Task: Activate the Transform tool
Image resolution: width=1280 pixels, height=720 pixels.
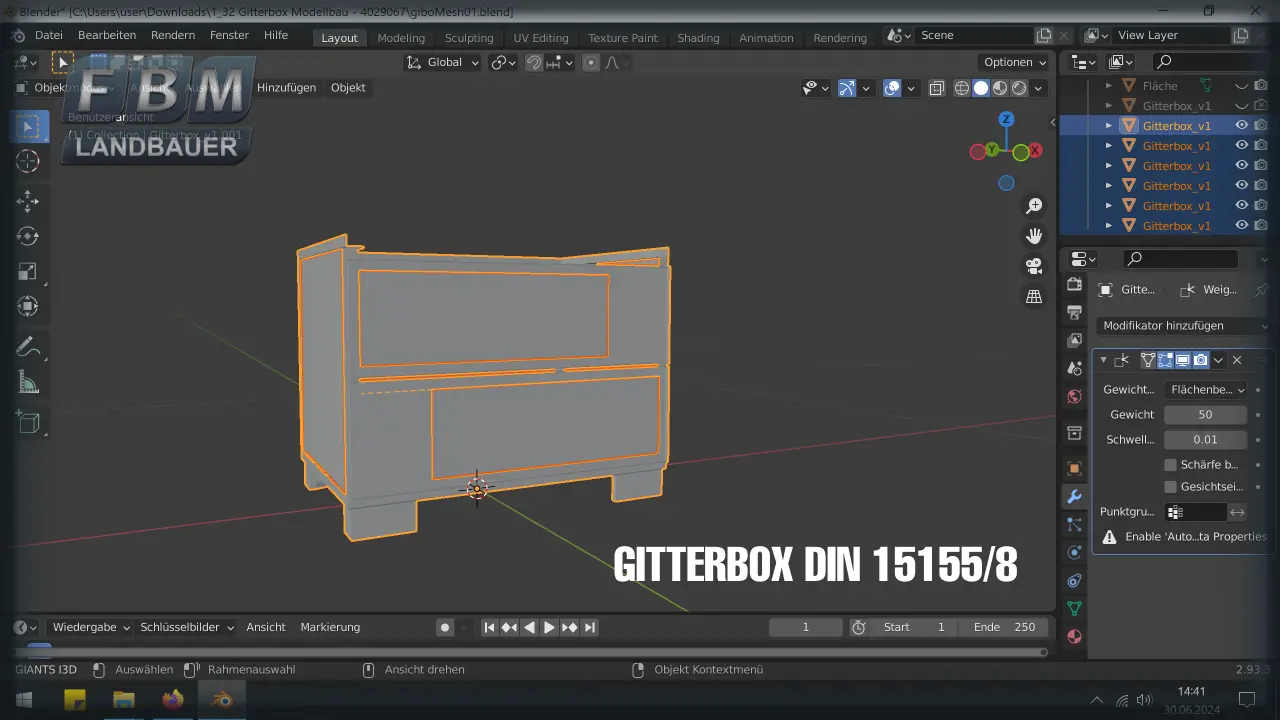Action: click(x=29, y=307)
